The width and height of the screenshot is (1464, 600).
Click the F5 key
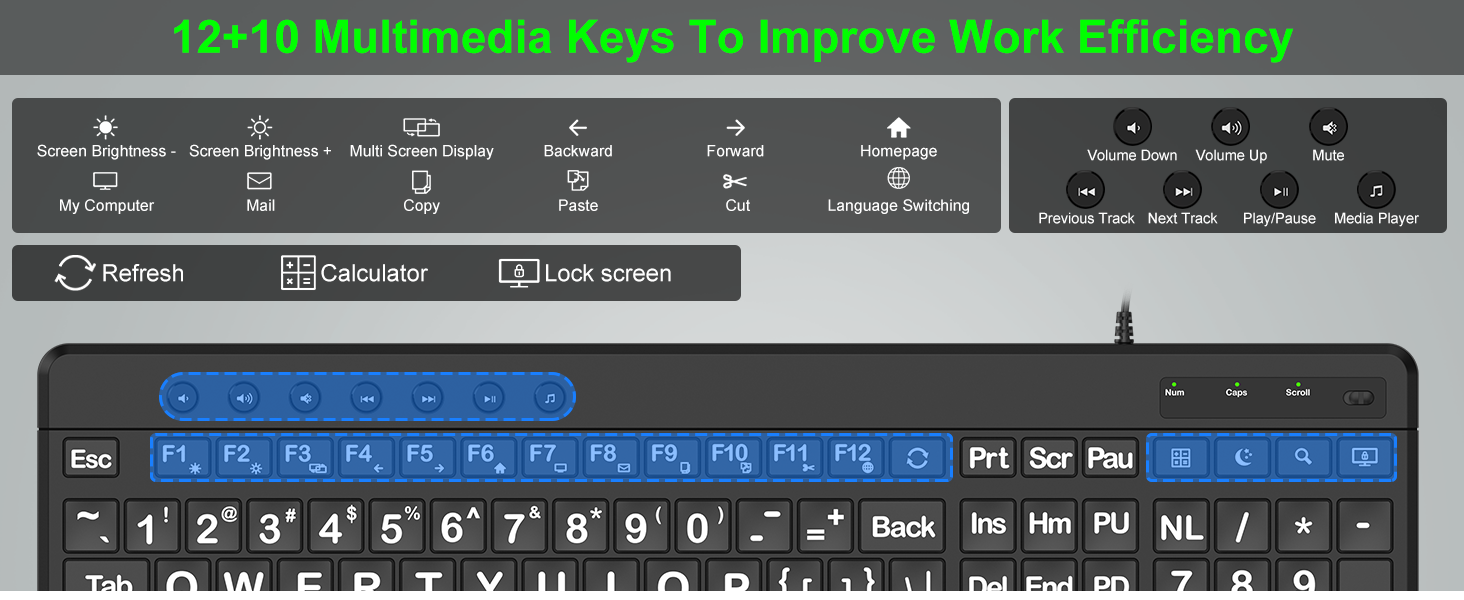(x=427, y=458)
